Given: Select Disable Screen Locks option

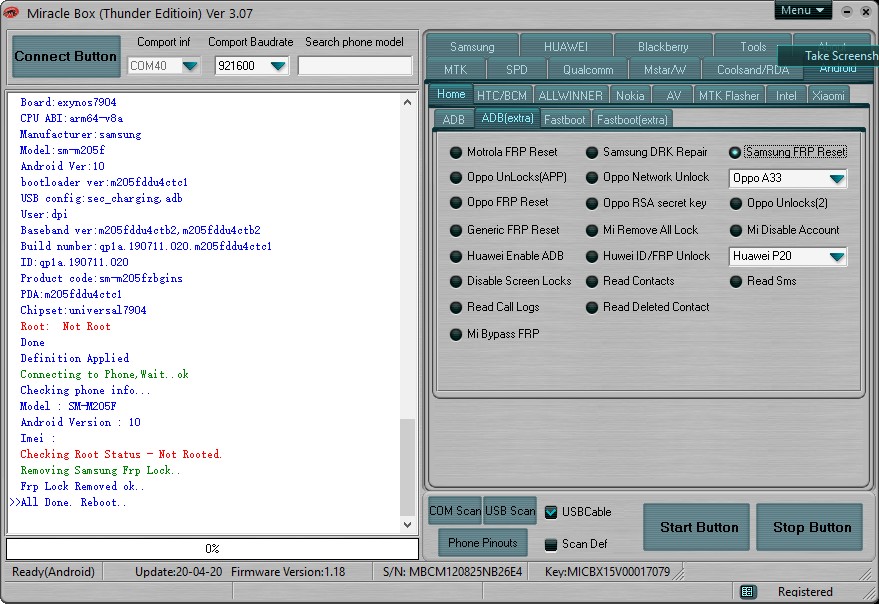Looking at the screenshot, I should click(x=456, y=282).
